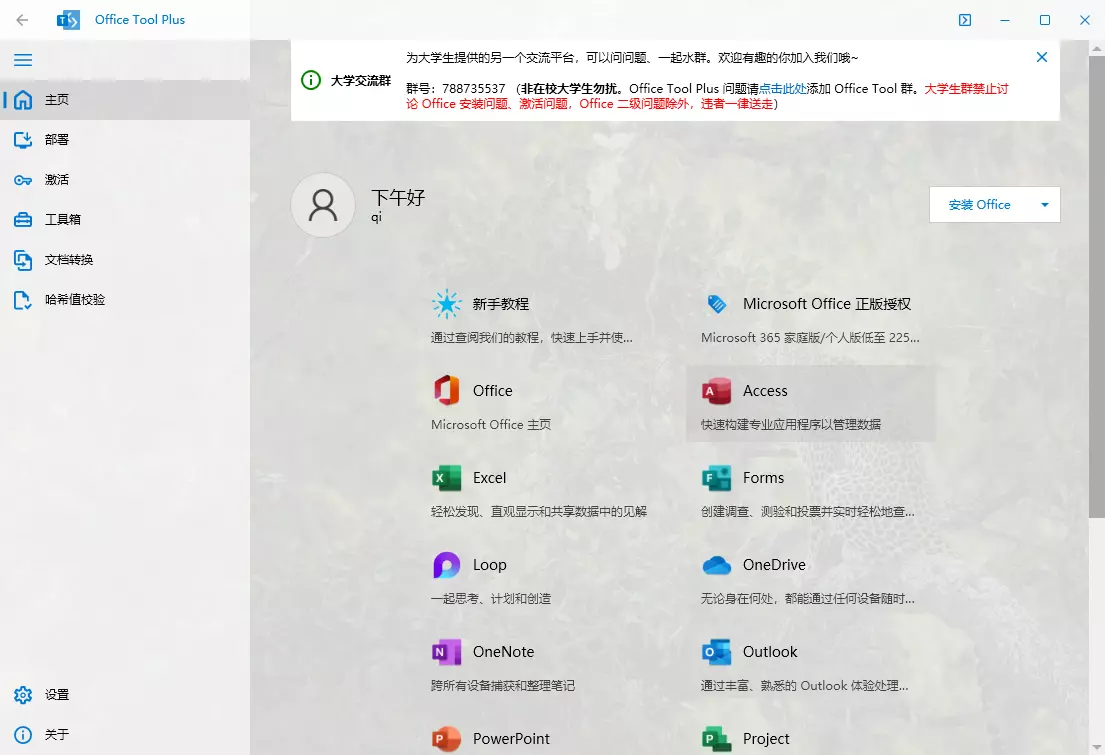
Task: Launch the OneNote tile icon
Action: coord(446,652)
